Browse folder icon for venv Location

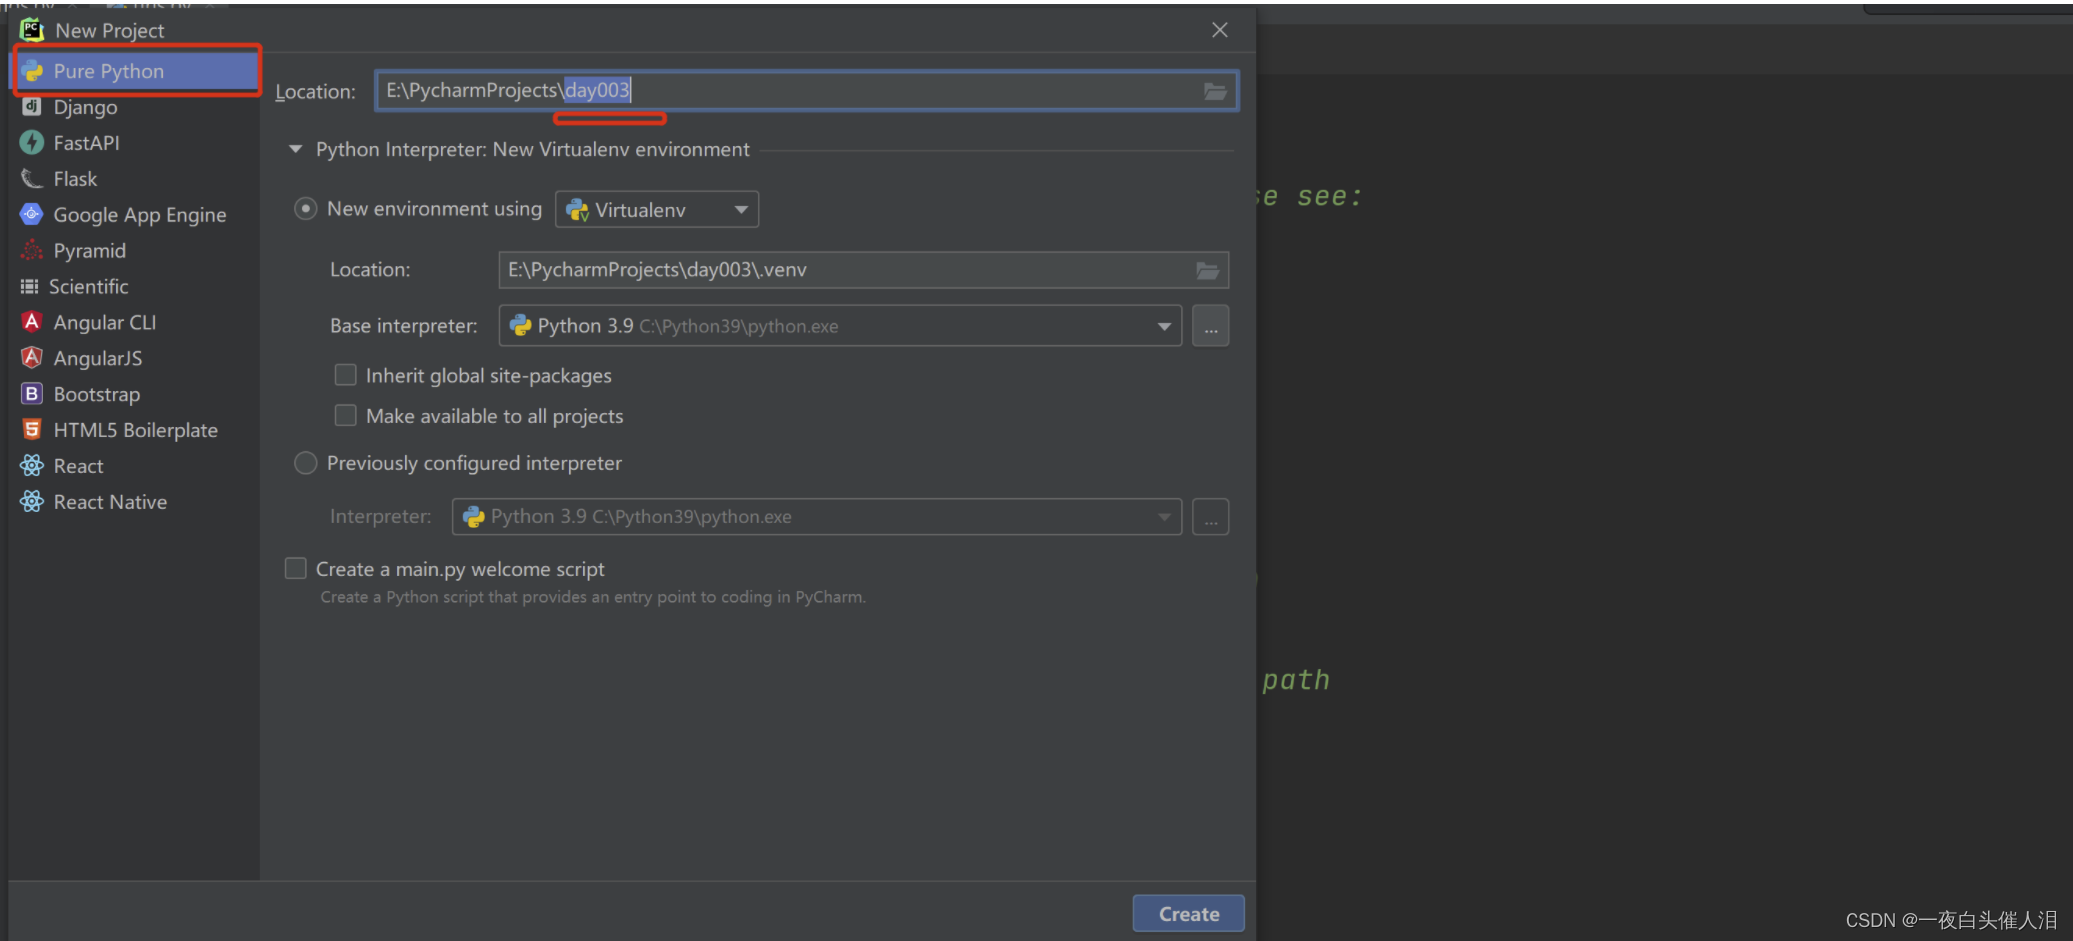coord(1208,270)
